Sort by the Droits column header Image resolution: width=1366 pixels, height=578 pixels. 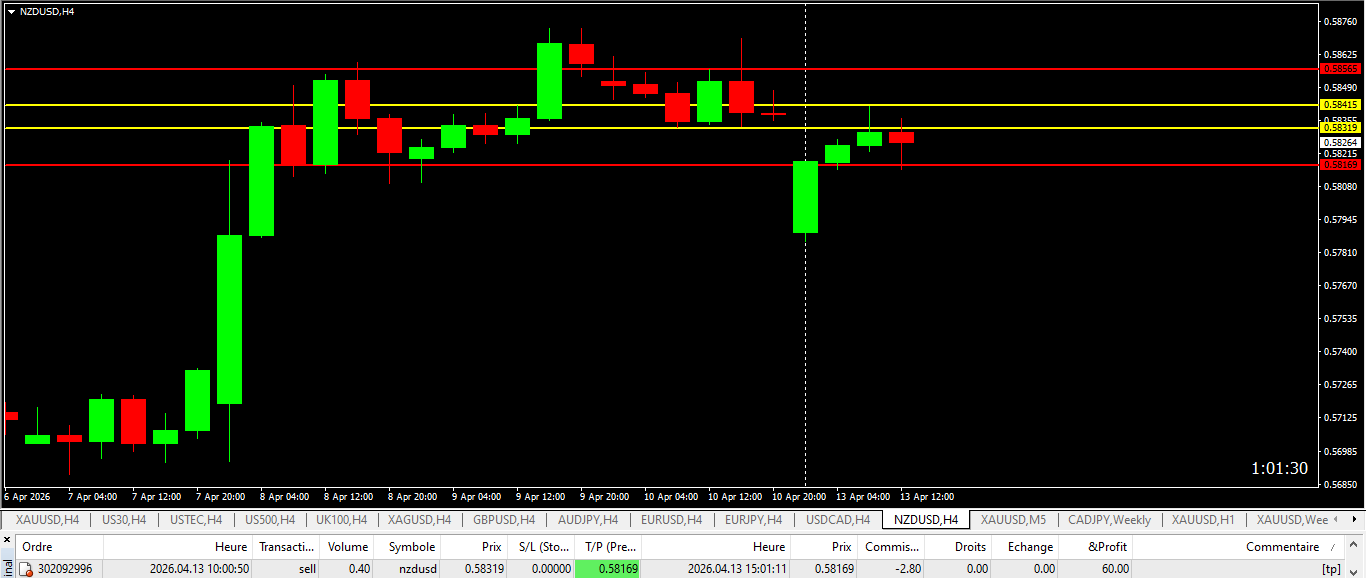[x=959, y=547]
